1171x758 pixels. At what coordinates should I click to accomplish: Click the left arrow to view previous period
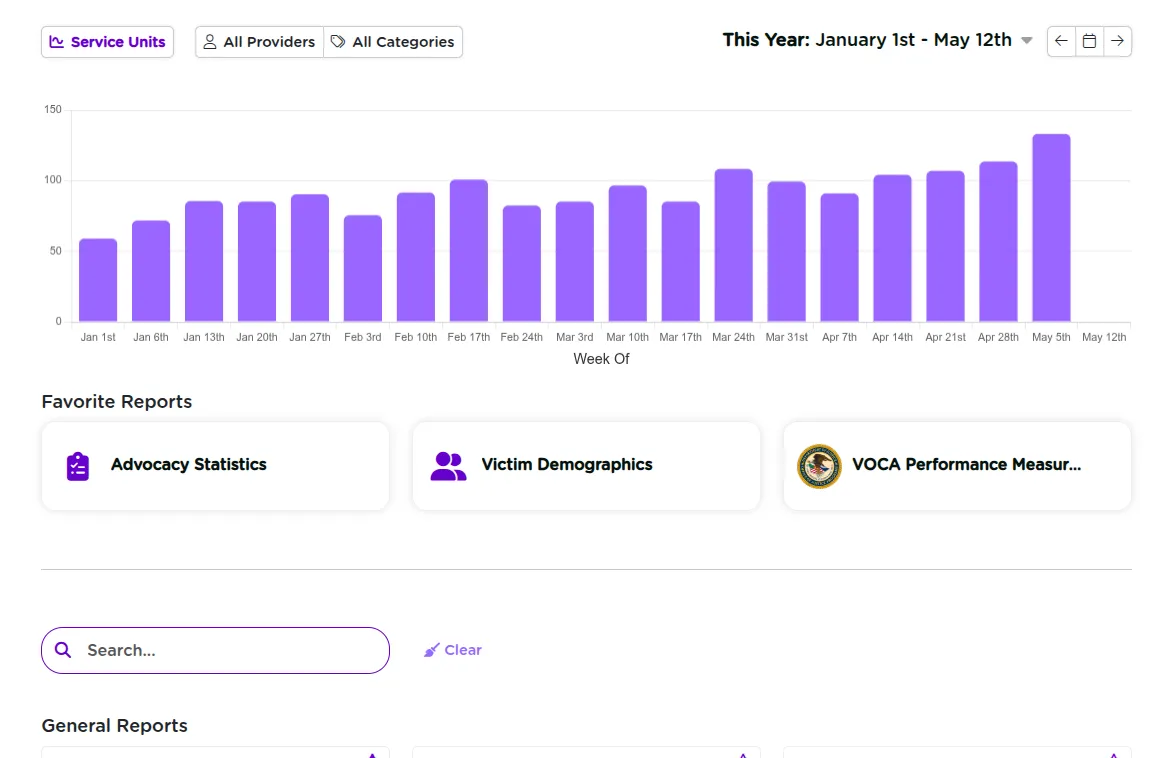tap(1061, 41)
